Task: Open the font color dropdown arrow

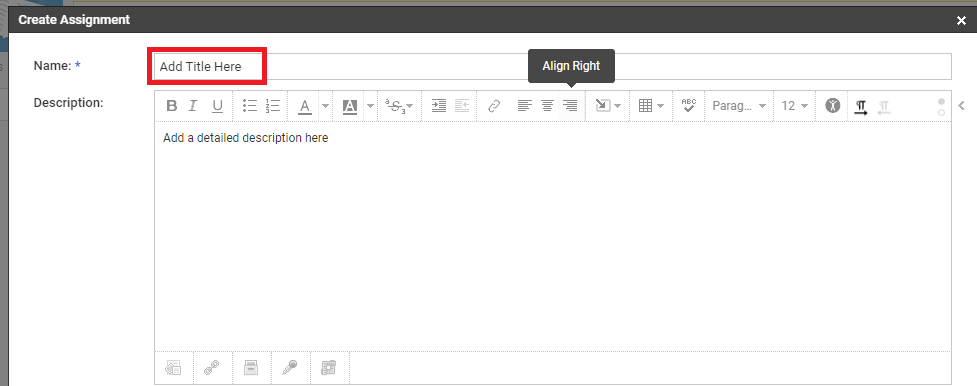Action: tap(325, 106)
